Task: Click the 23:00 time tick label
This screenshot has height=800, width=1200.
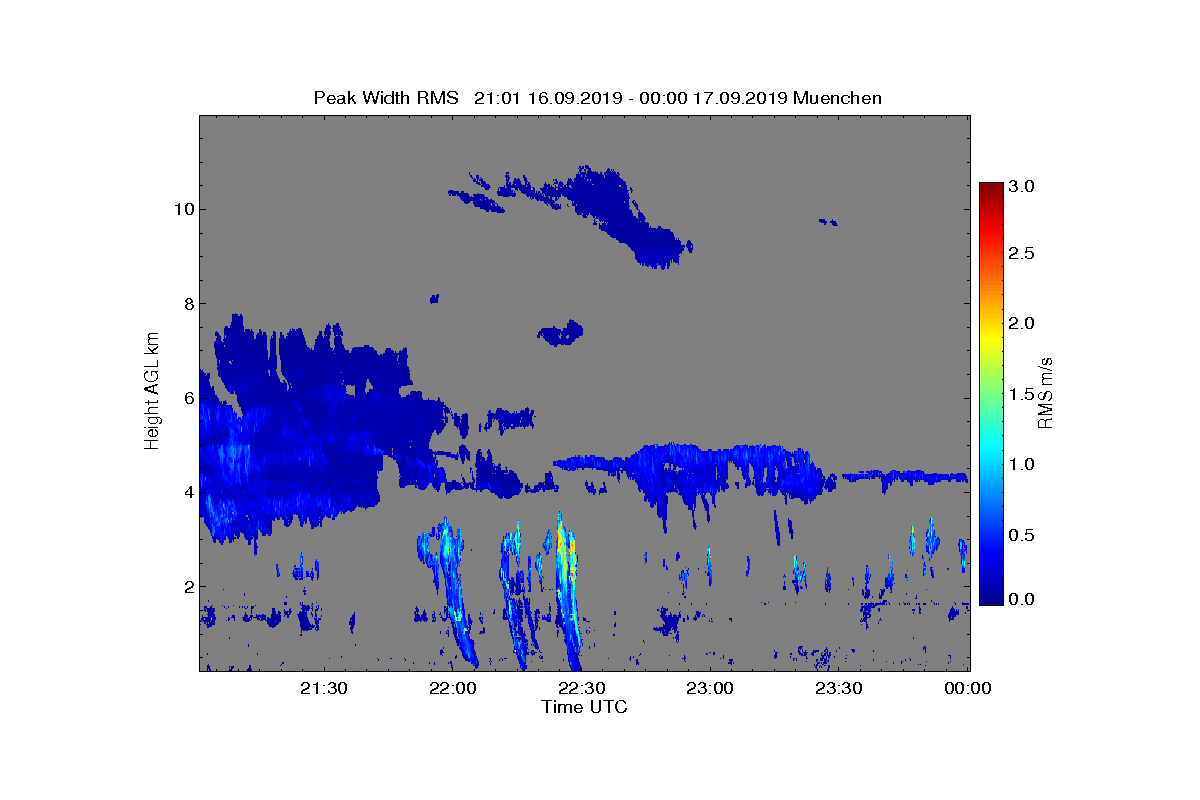Action: click(710, 688)
